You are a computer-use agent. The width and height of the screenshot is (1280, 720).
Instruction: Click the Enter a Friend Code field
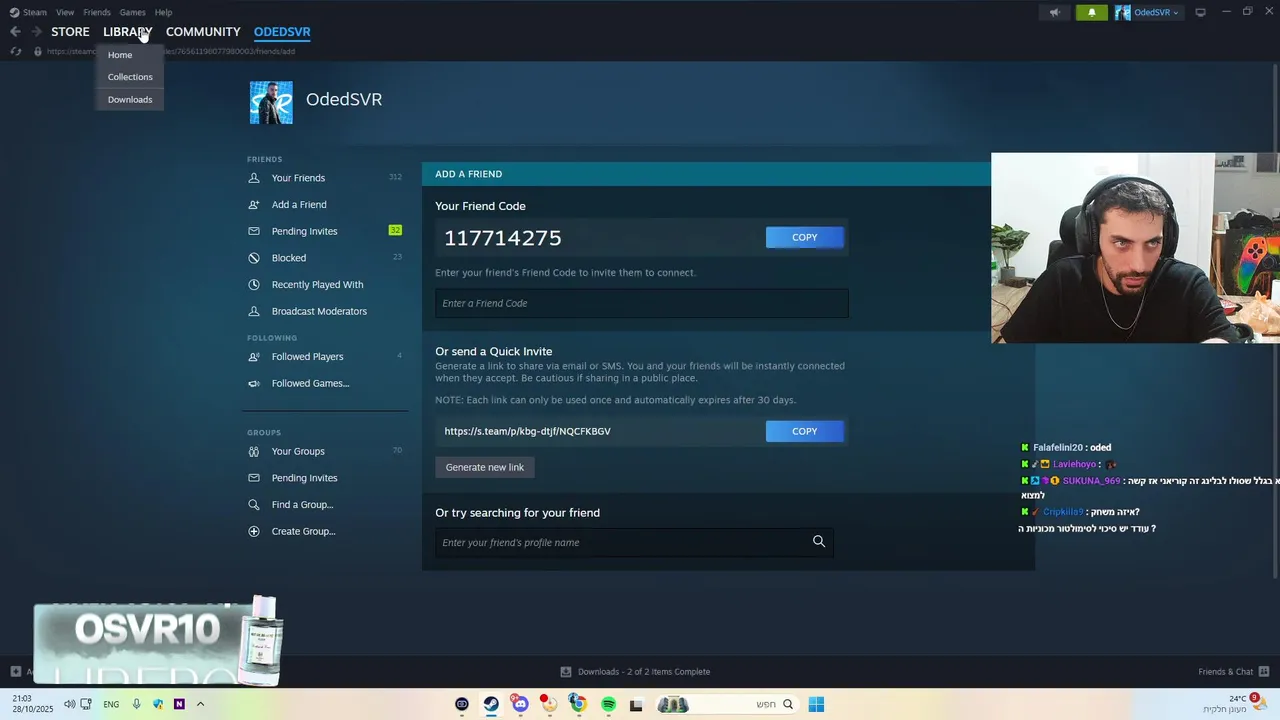[x=641, y=303]
